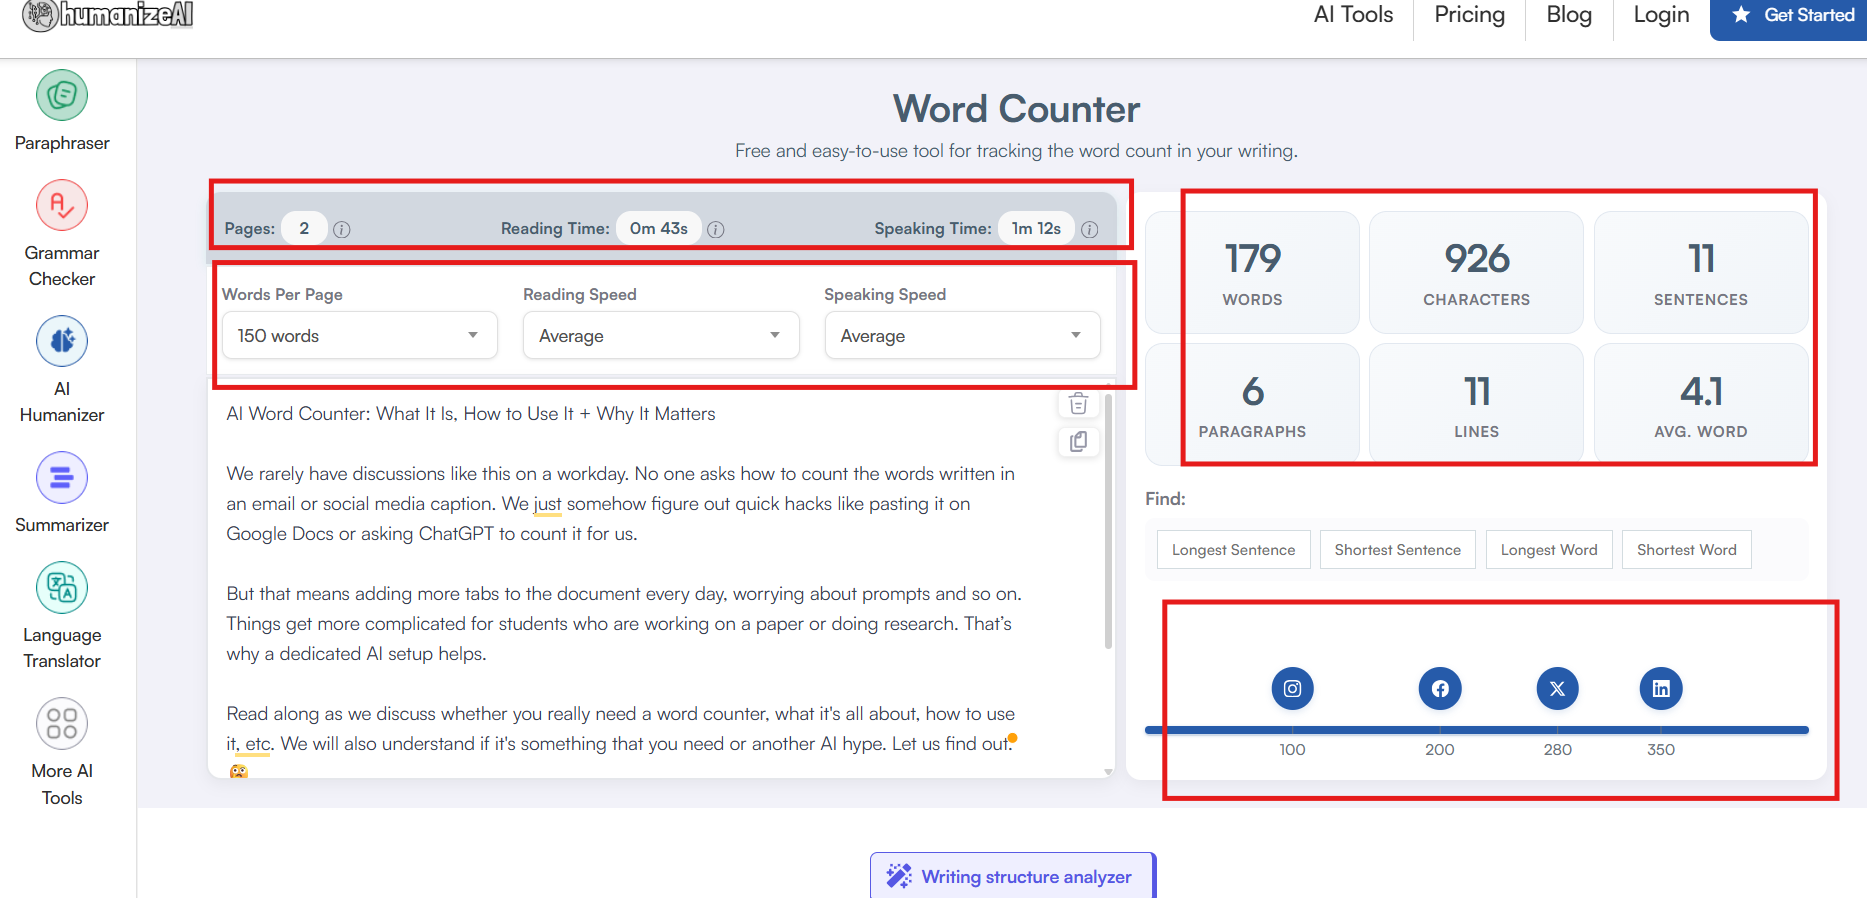1867x898 pixels.
Task: Expand the Words Per Page dropdown
Action: tap(359, 336)
